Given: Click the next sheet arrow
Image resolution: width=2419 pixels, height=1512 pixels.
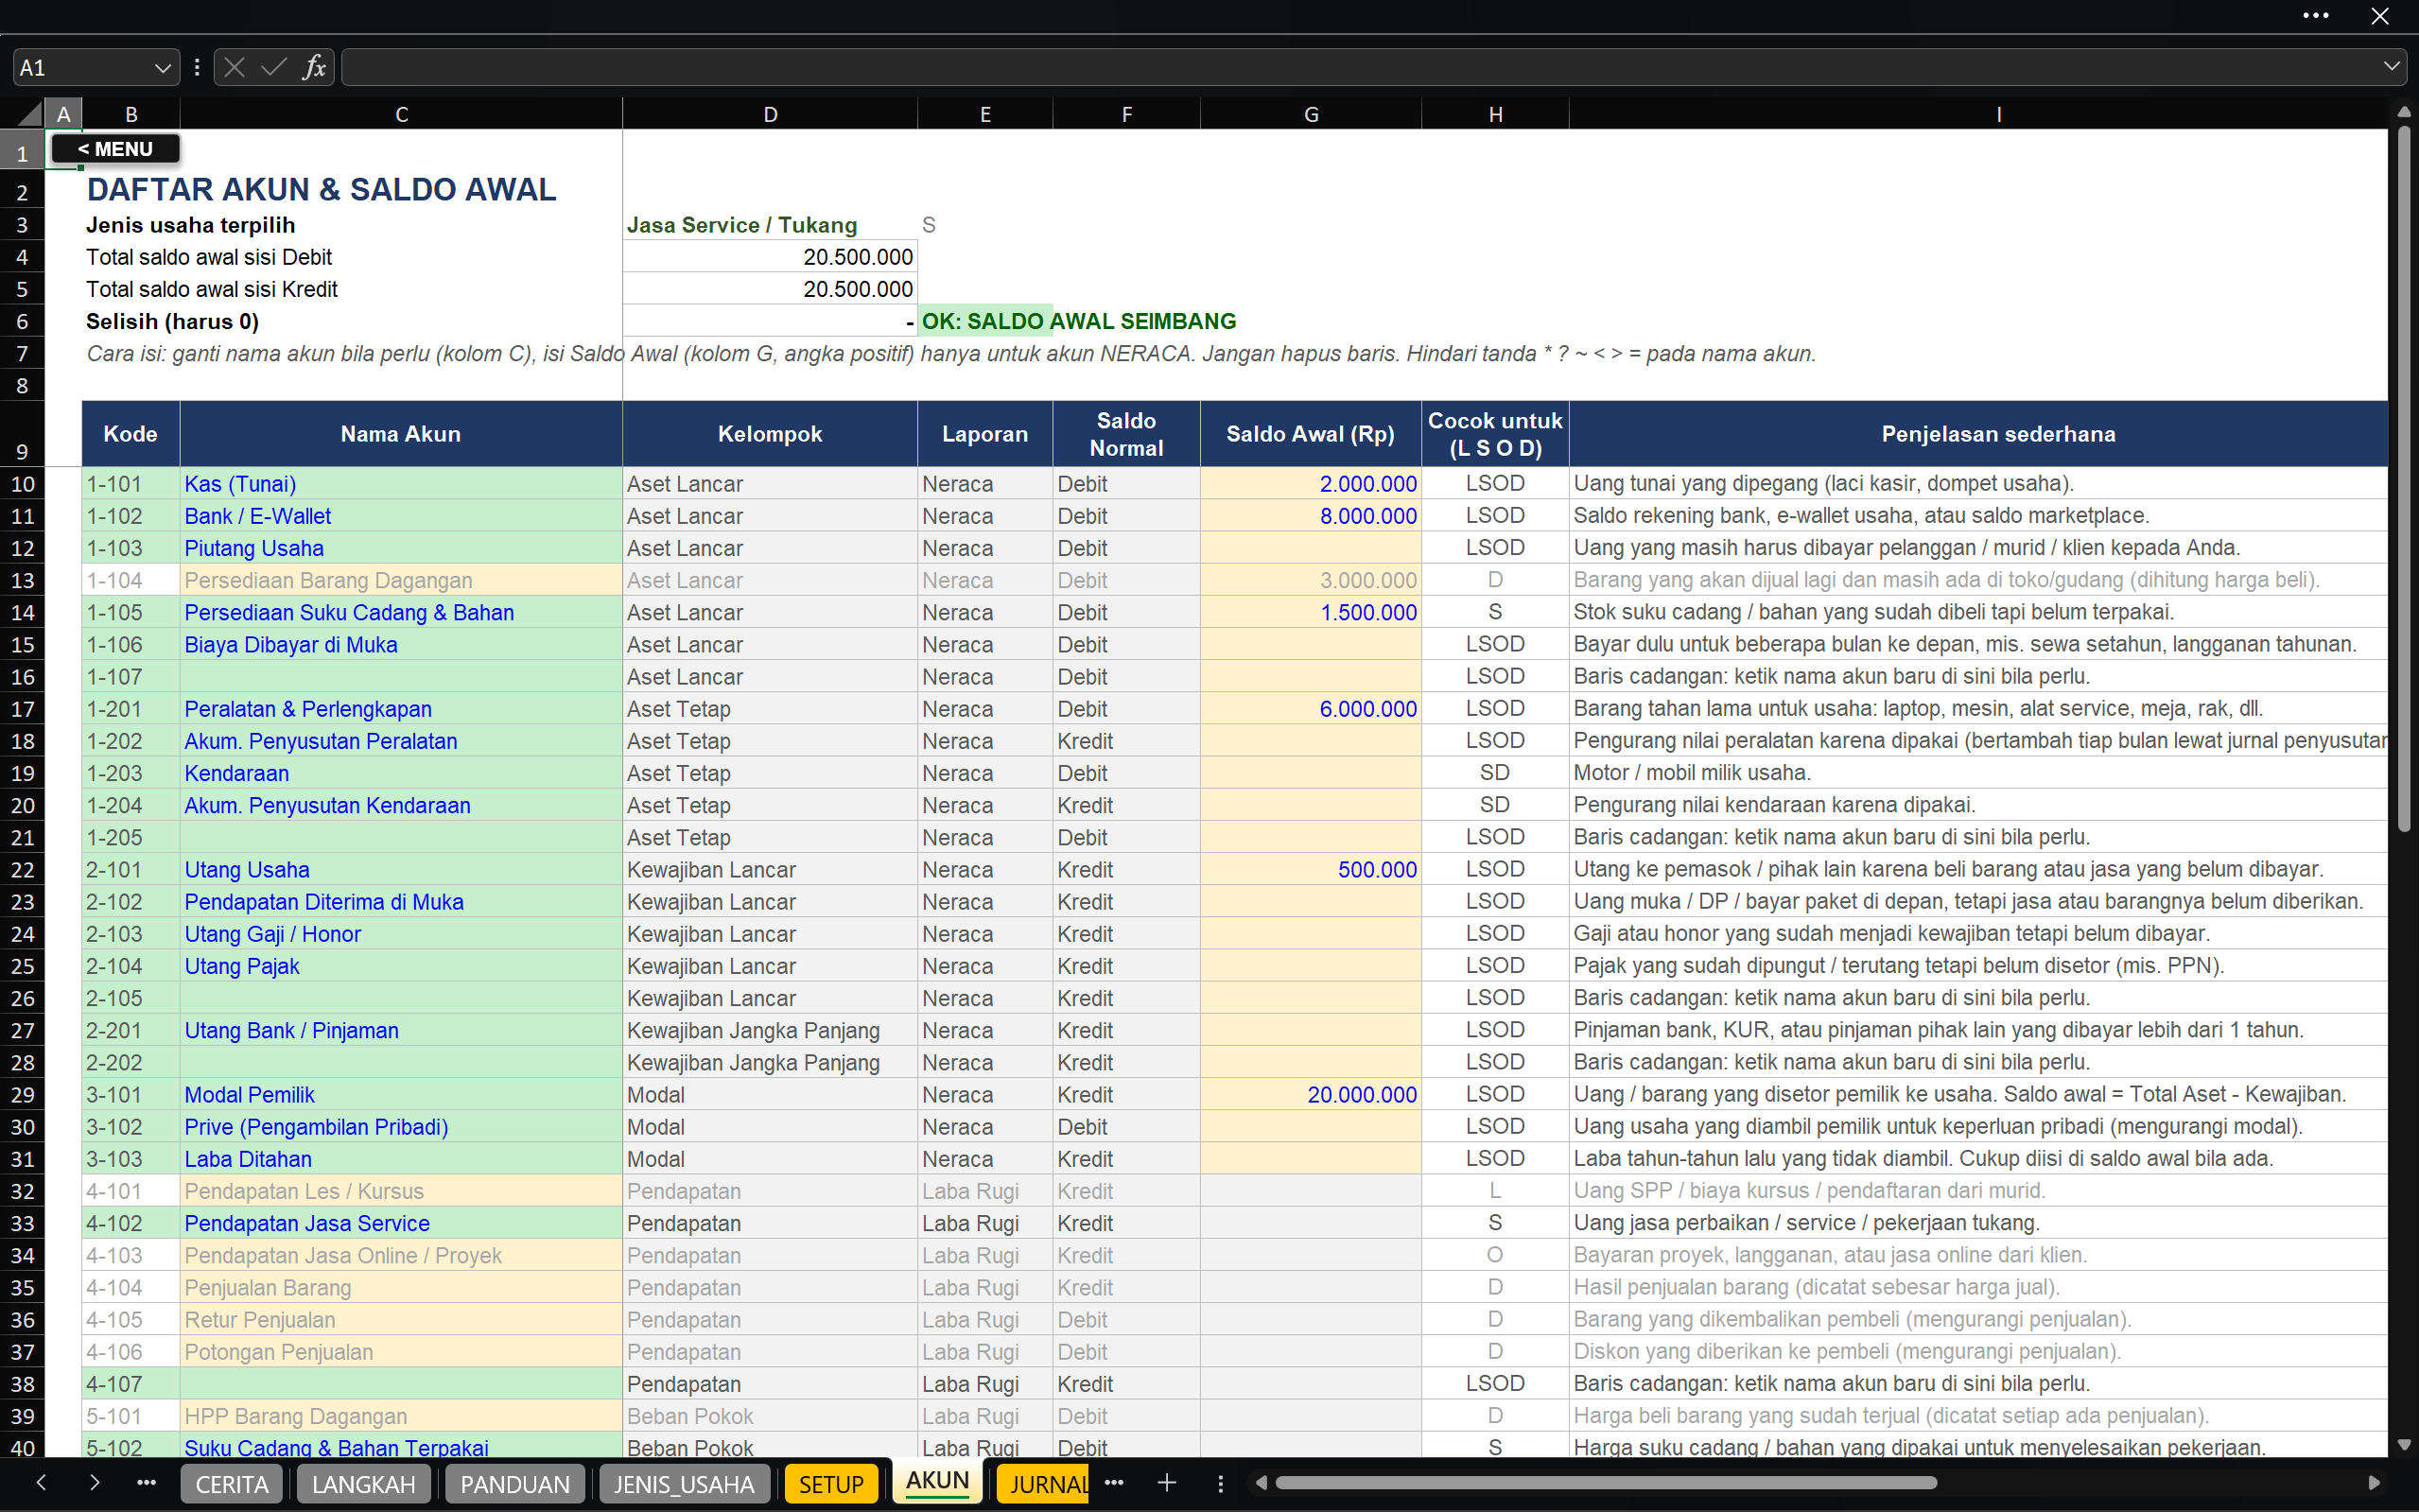Looking at the screenshot, I should pos(94,1482).
